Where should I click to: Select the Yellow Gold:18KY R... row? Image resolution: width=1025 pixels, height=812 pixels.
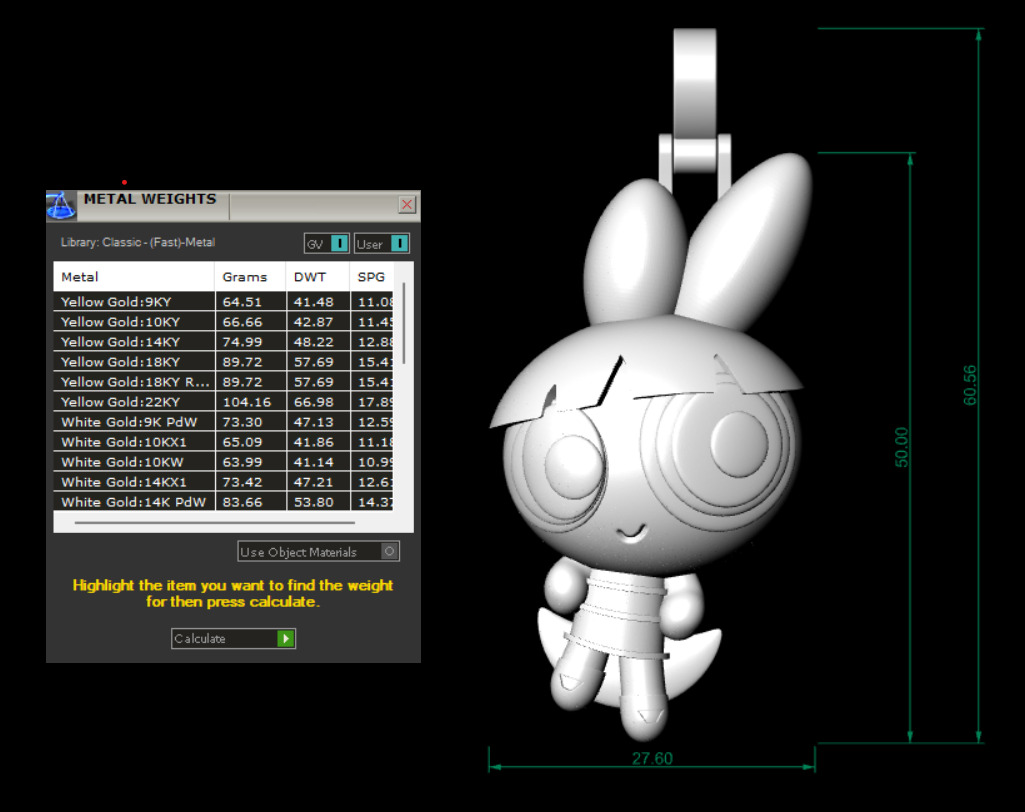(x=223, y=382)
